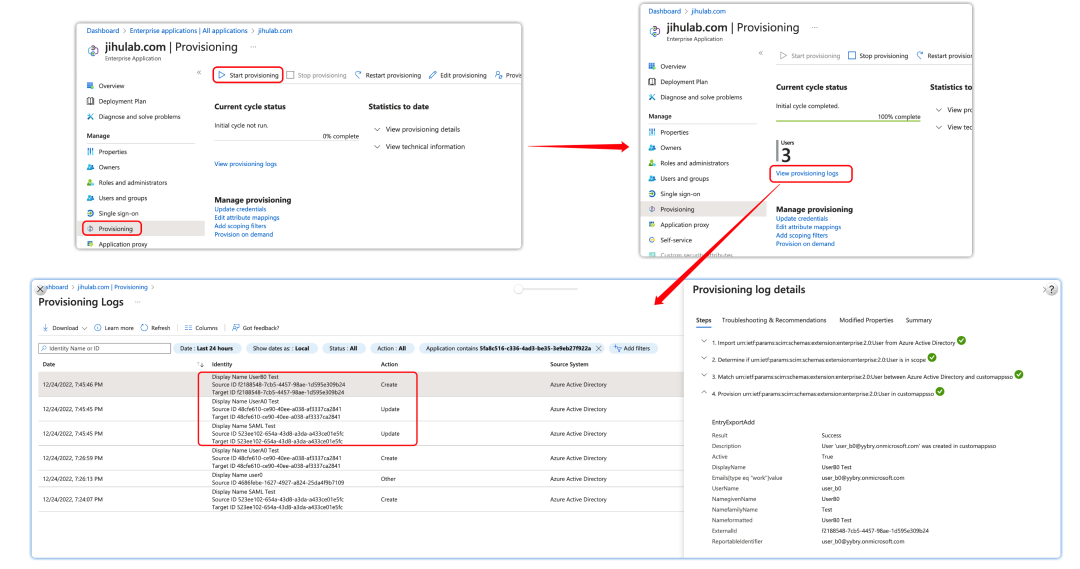Viewport: 1080px width, 569px height.
Task: Click the Edit provisioning pencil icon
Action: tap(433, 75)
